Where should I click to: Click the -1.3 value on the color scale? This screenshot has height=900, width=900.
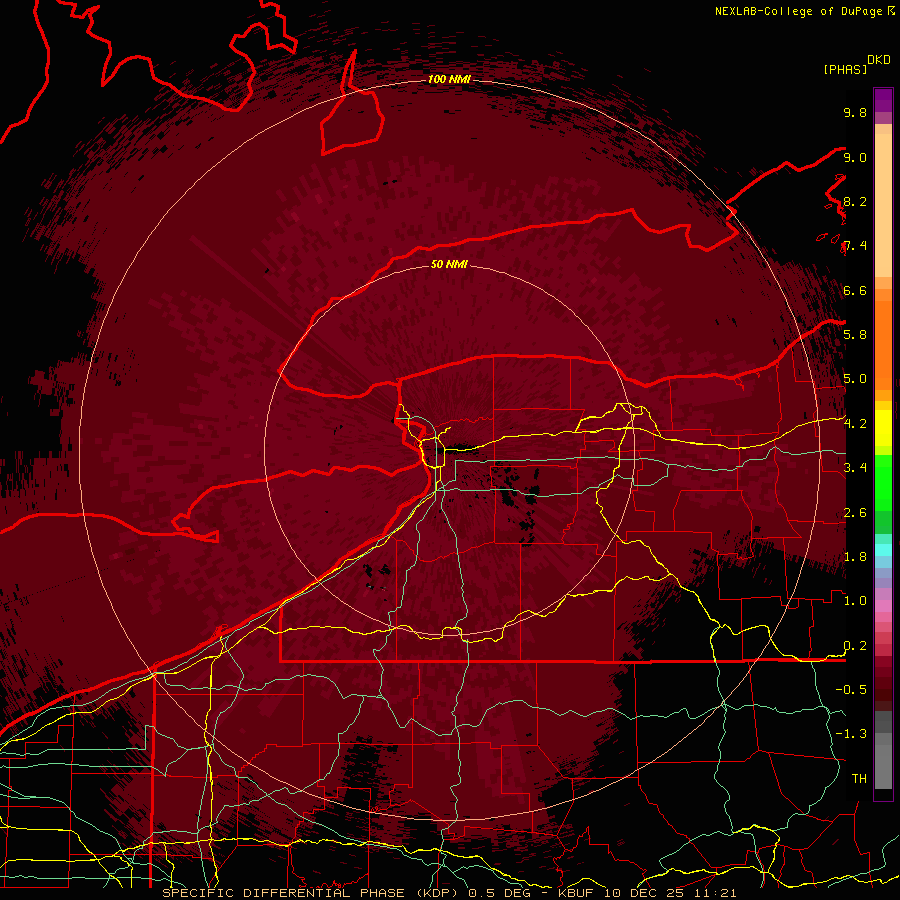pyautogui.click(x=851, y=734)
